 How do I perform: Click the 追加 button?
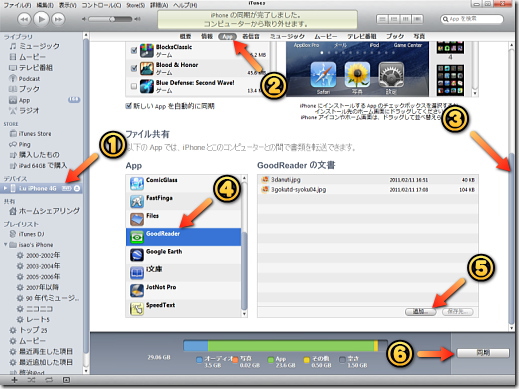tap(420, 312)
